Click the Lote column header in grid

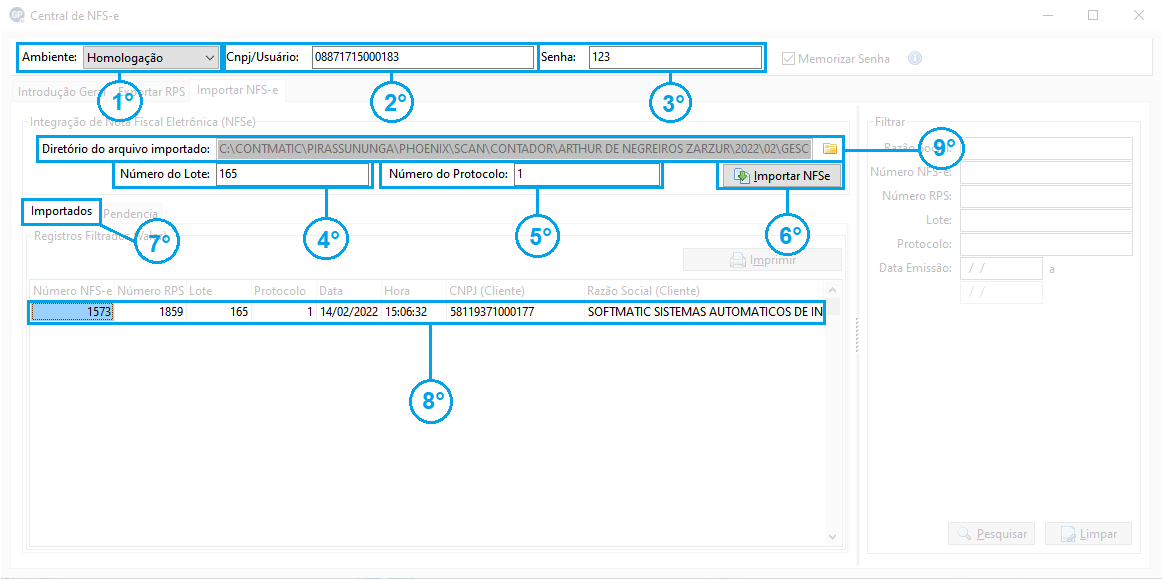click(x=220, y=290)
